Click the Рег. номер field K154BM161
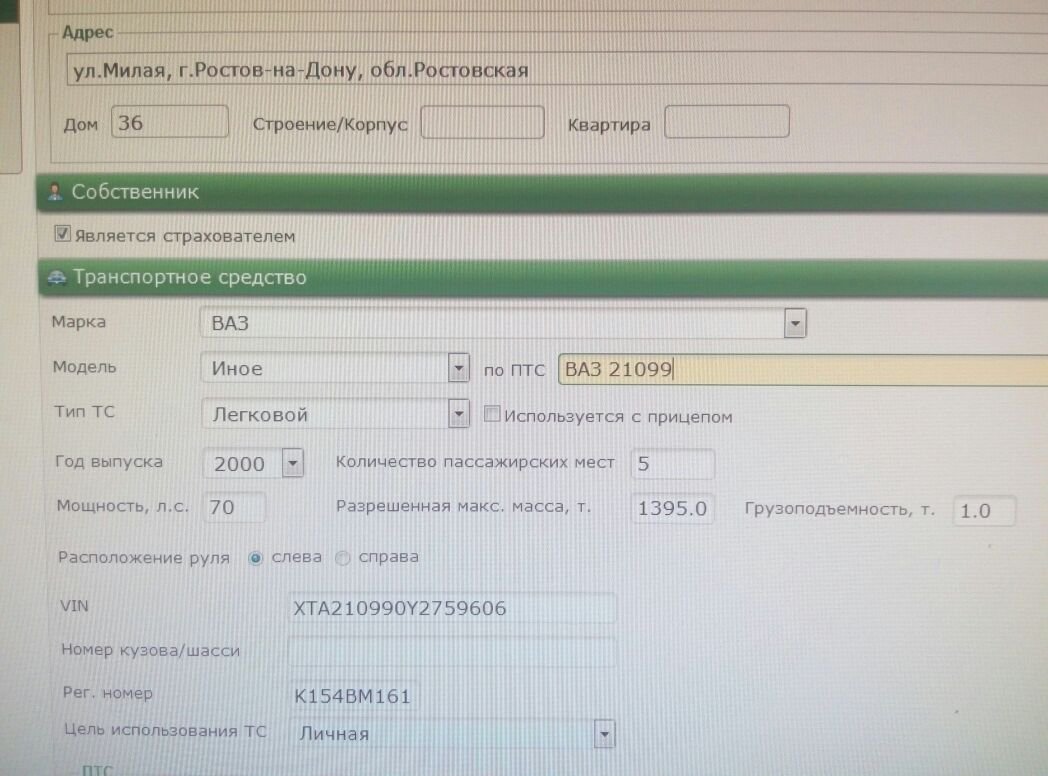1048x776 pixels. pos(354,696)
